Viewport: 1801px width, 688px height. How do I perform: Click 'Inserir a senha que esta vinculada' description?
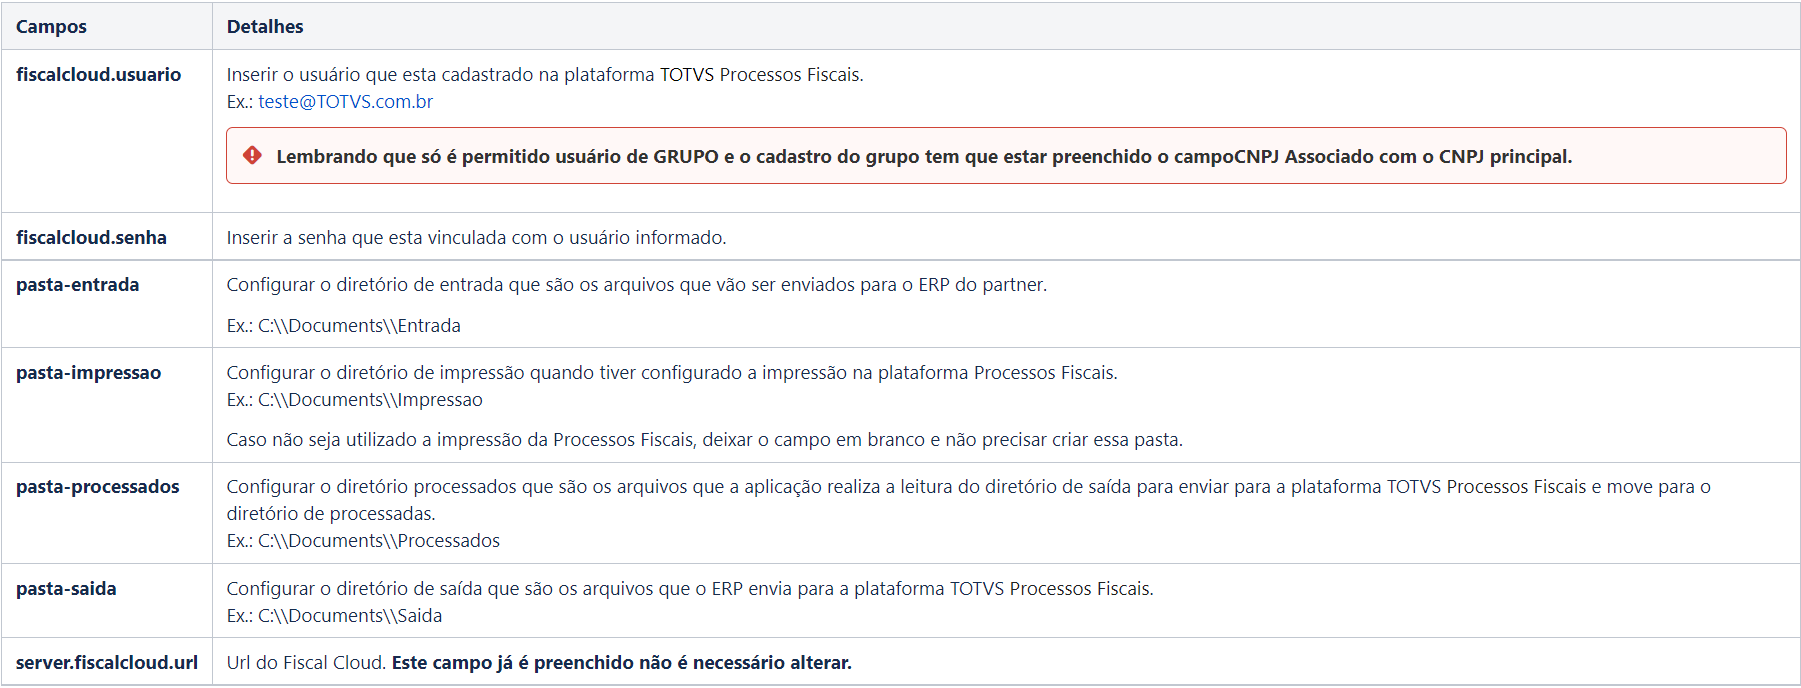pyautogui.click(x=476, y=238)
